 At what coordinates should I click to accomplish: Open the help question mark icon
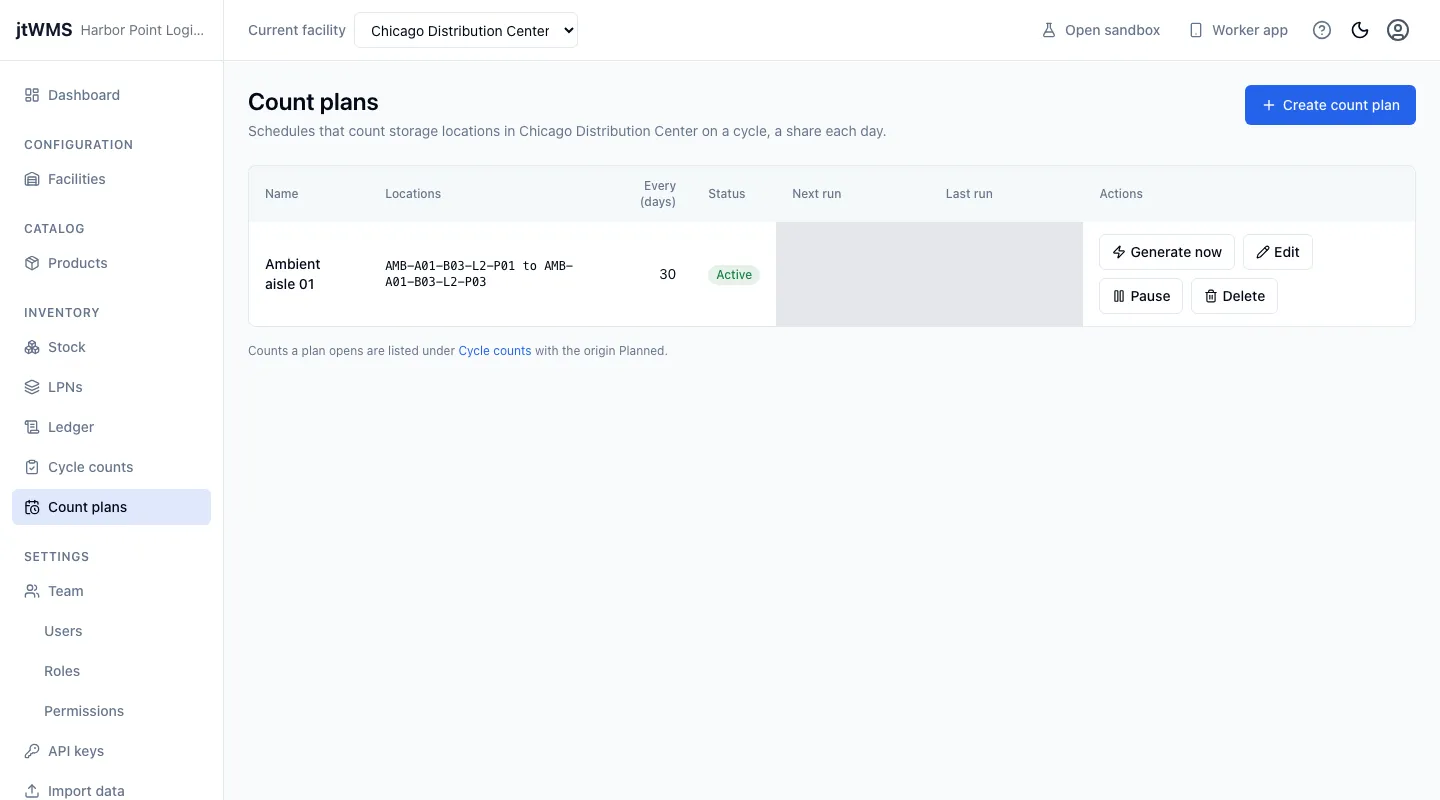(1322, 30)
